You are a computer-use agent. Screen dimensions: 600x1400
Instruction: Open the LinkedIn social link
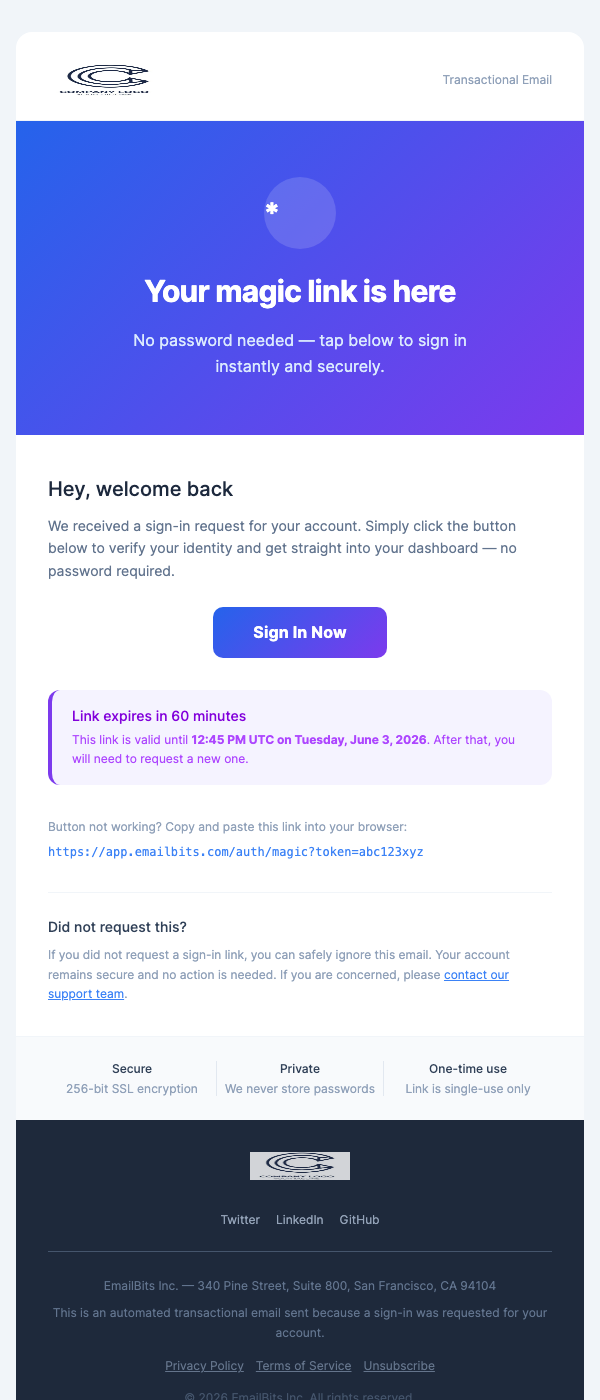(299, 1219)
